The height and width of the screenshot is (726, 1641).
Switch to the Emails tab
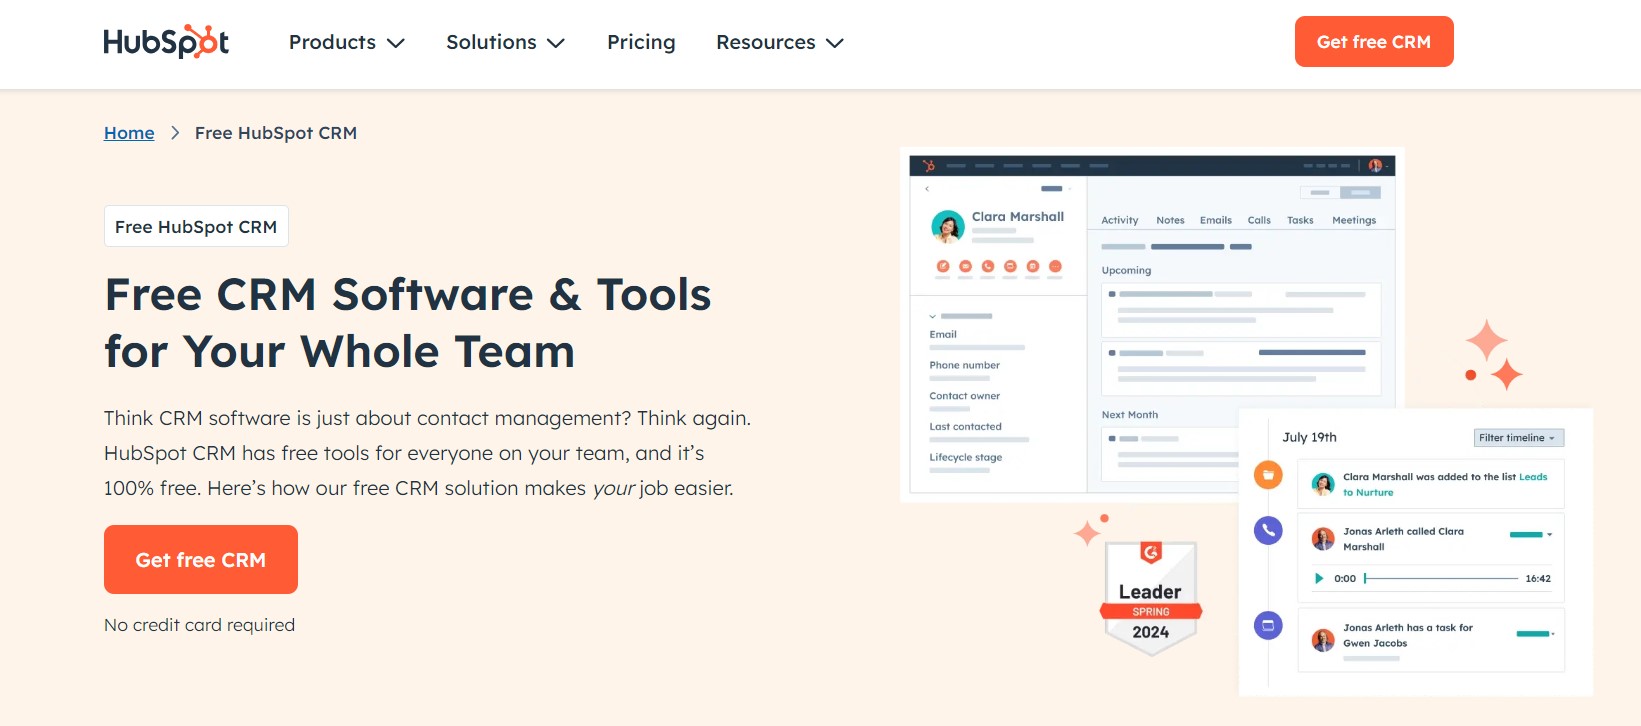coord(1216,220)
